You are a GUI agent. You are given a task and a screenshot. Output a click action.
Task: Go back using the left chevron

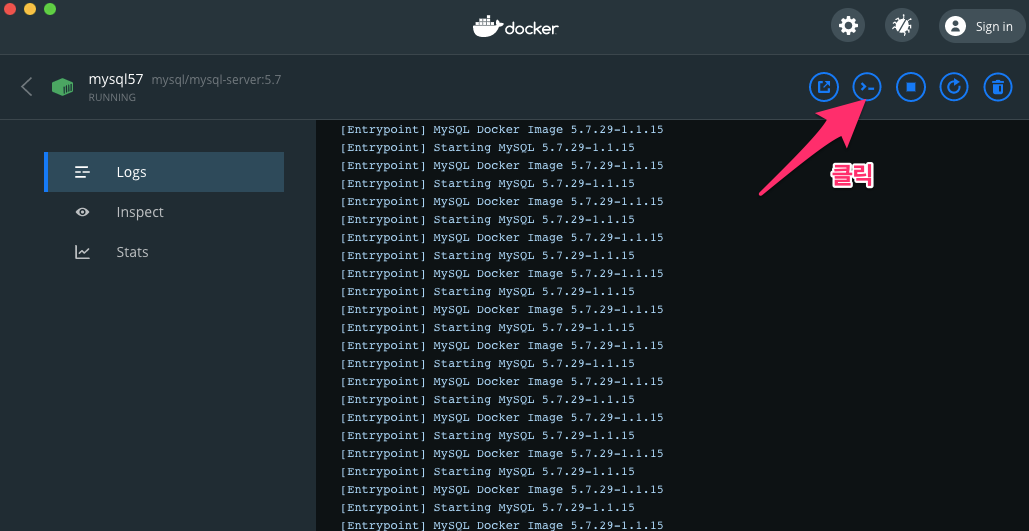tap(27, 87)
